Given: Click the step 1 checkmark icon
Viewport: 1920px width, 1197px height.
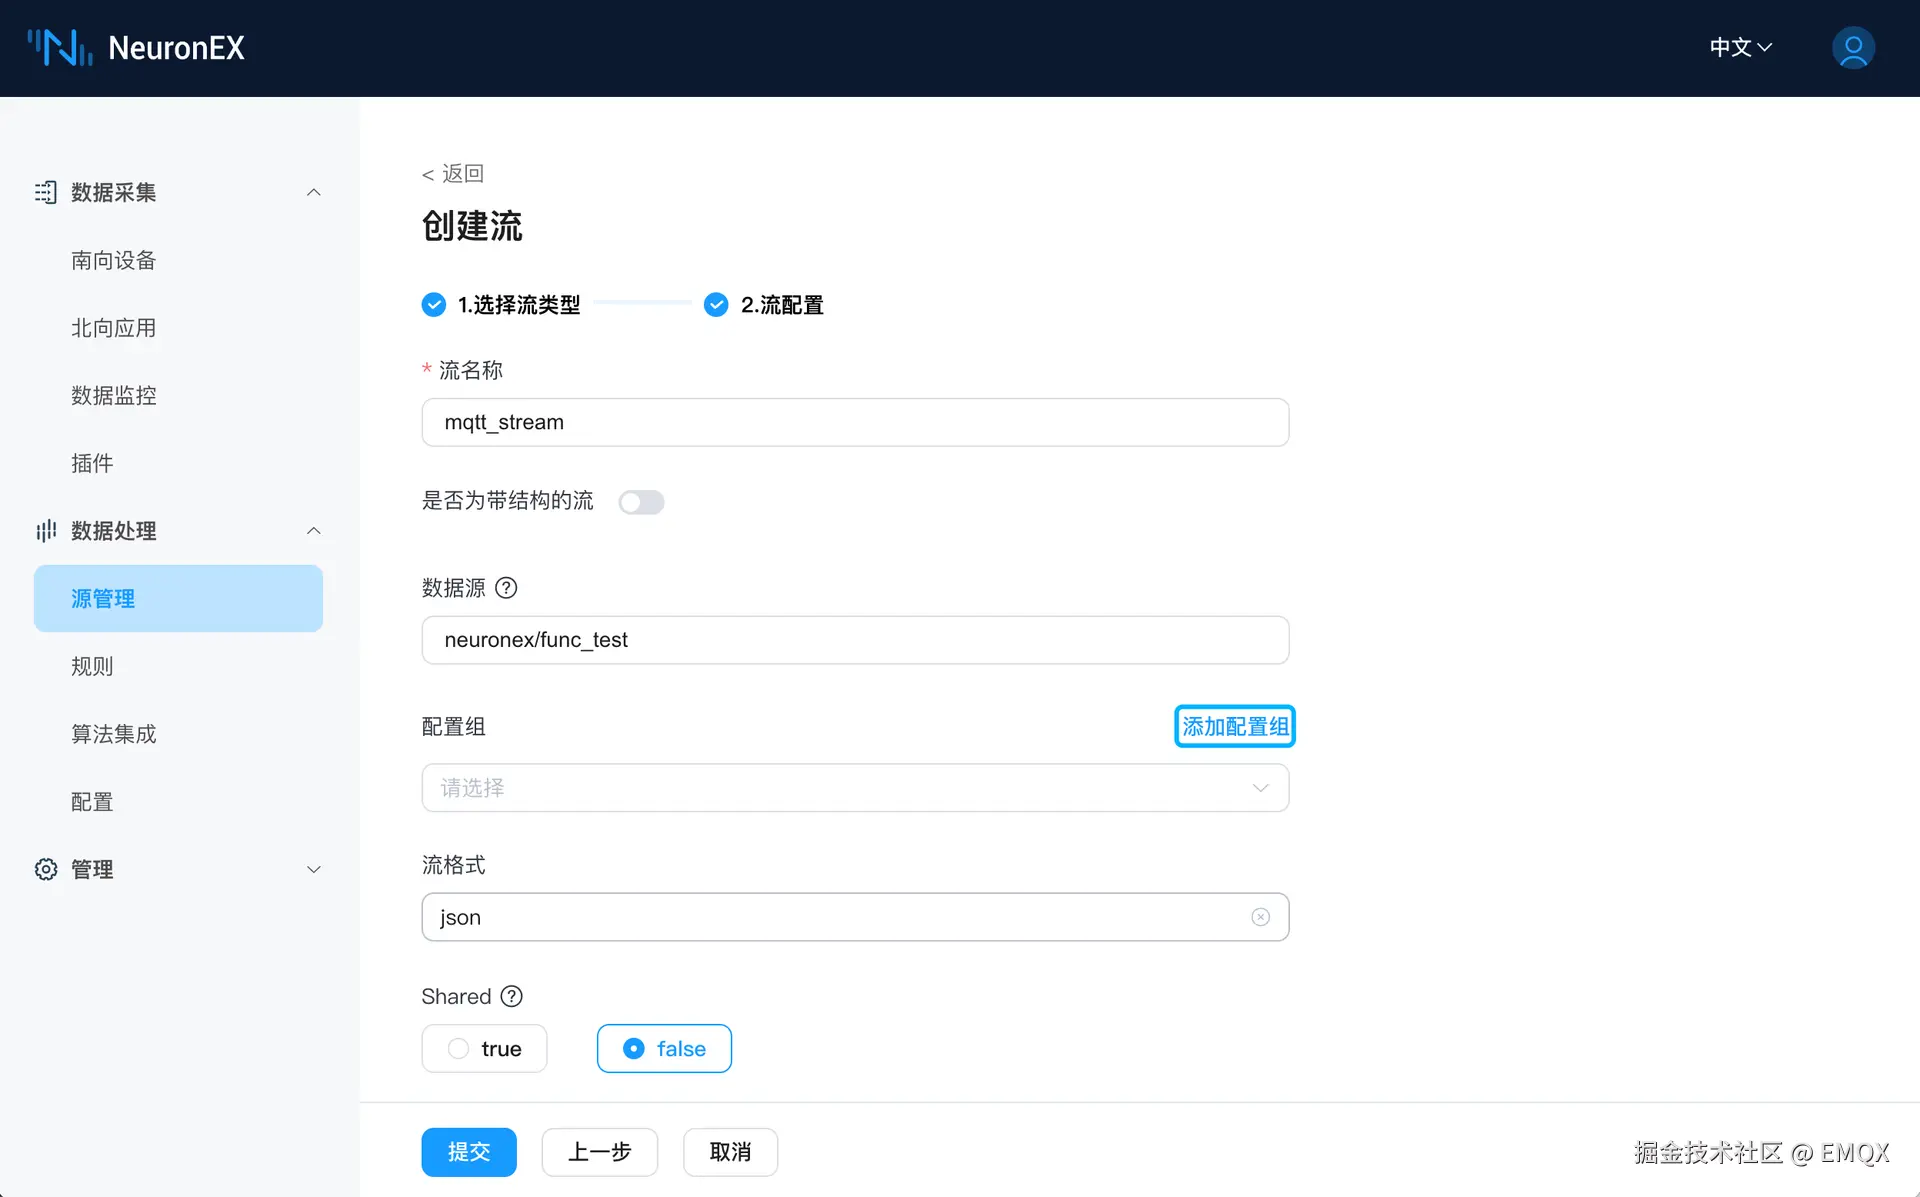Looking at the screenshot, I should coord(434,304).
